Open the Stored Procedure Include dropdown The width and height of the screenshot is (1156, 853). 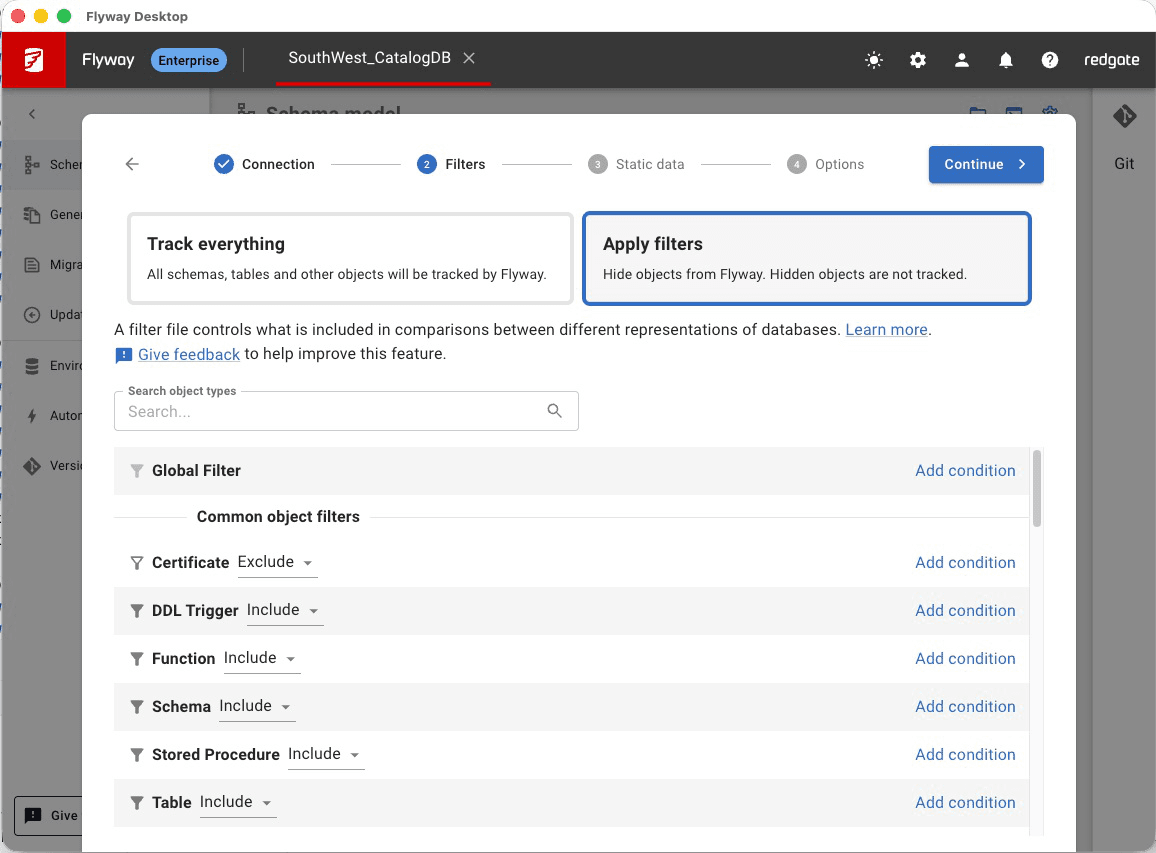(x=326, y=754)
